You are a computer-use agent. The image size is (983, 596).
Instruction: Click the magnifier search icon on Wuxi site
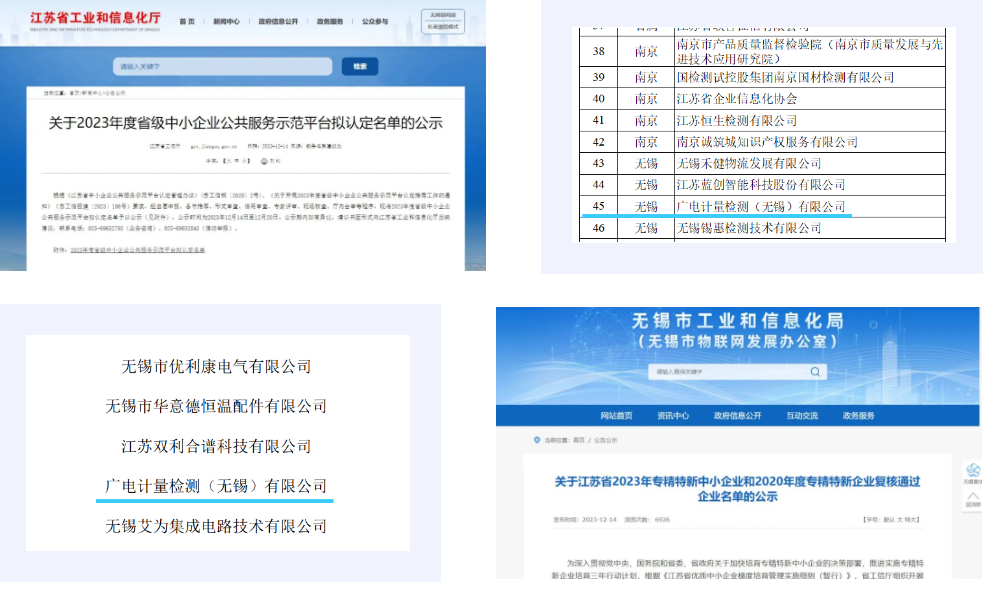click(x=817, y=371)
